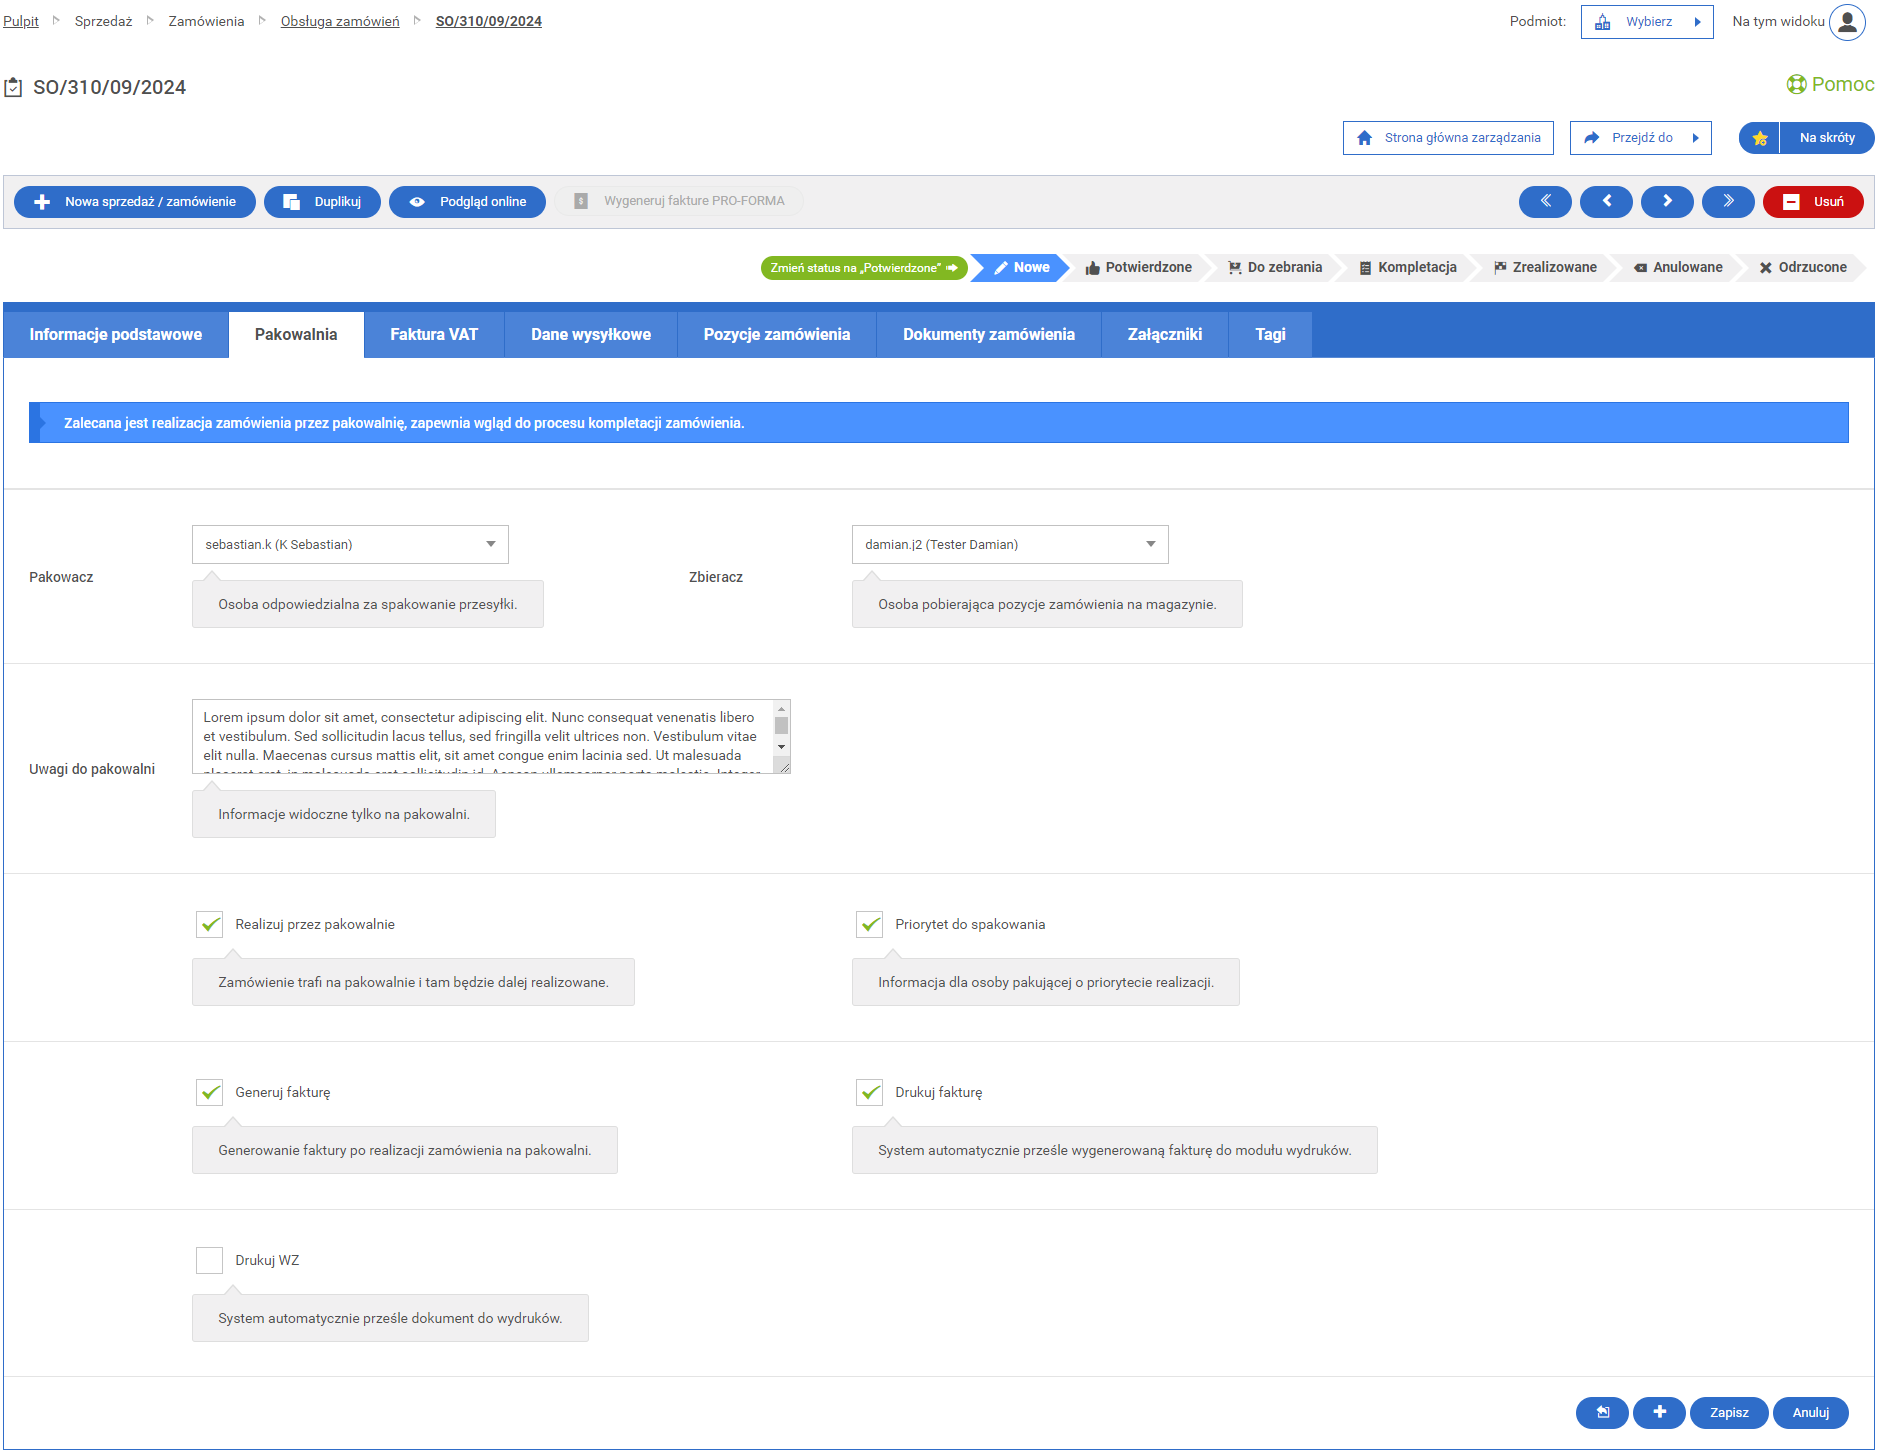Click inside Uwagi do pakowalni text area
This screenshot has height=1452, width=1877.
[x=480, y=736]
